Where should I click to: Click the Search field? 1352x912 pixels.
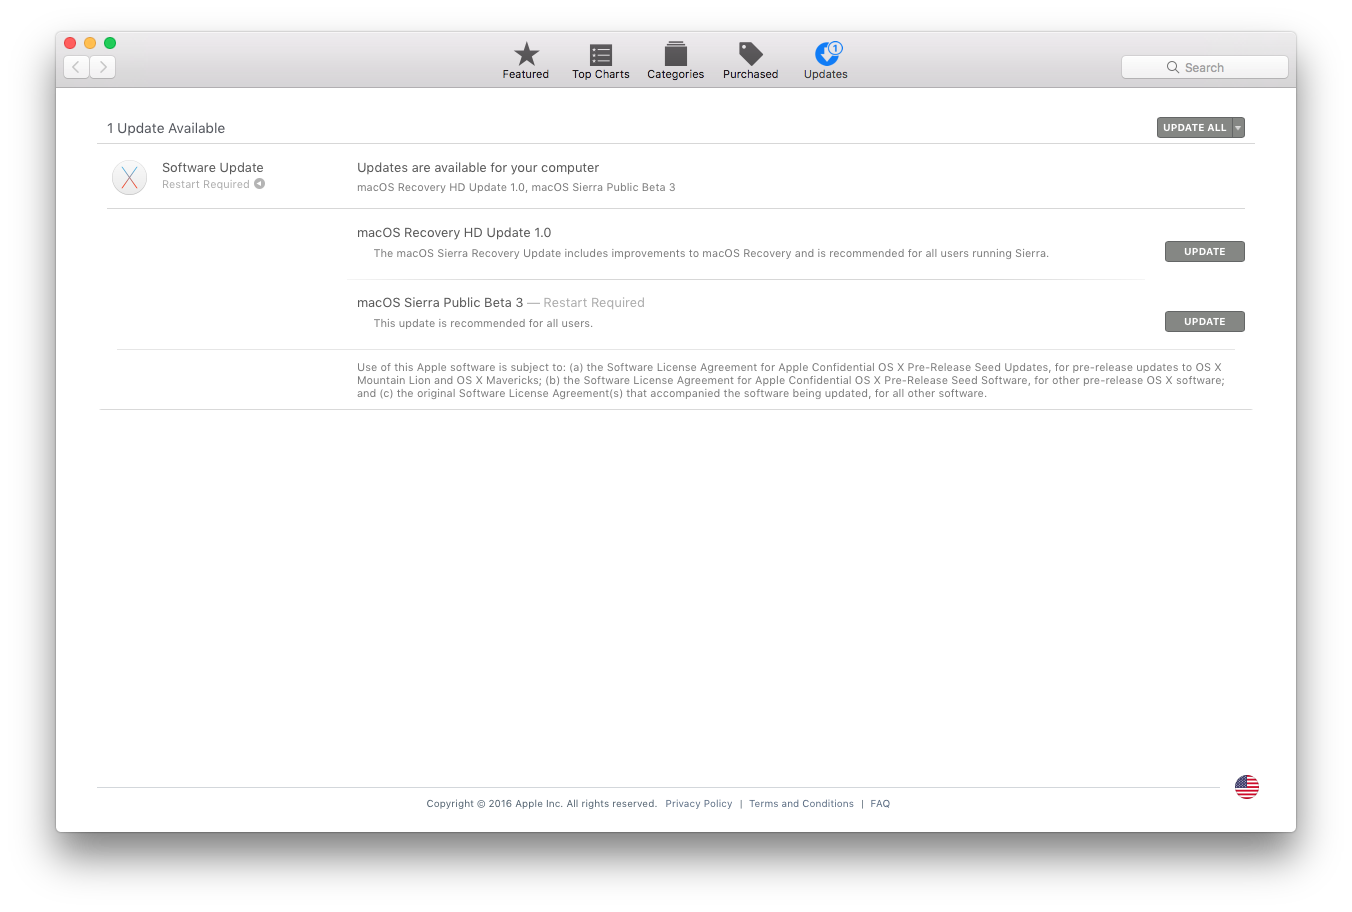tap(1205, 67)
